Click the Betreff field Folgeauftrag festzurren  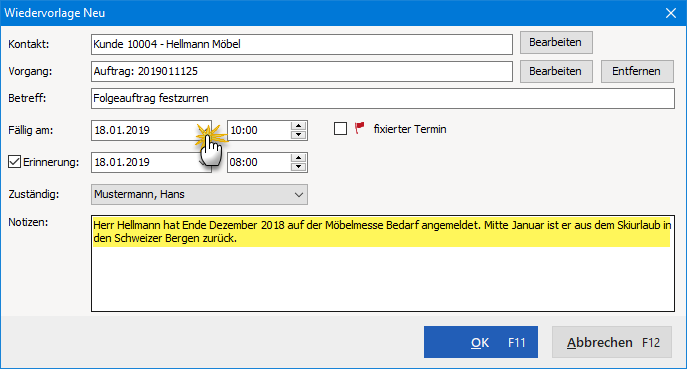pos(382,99)
